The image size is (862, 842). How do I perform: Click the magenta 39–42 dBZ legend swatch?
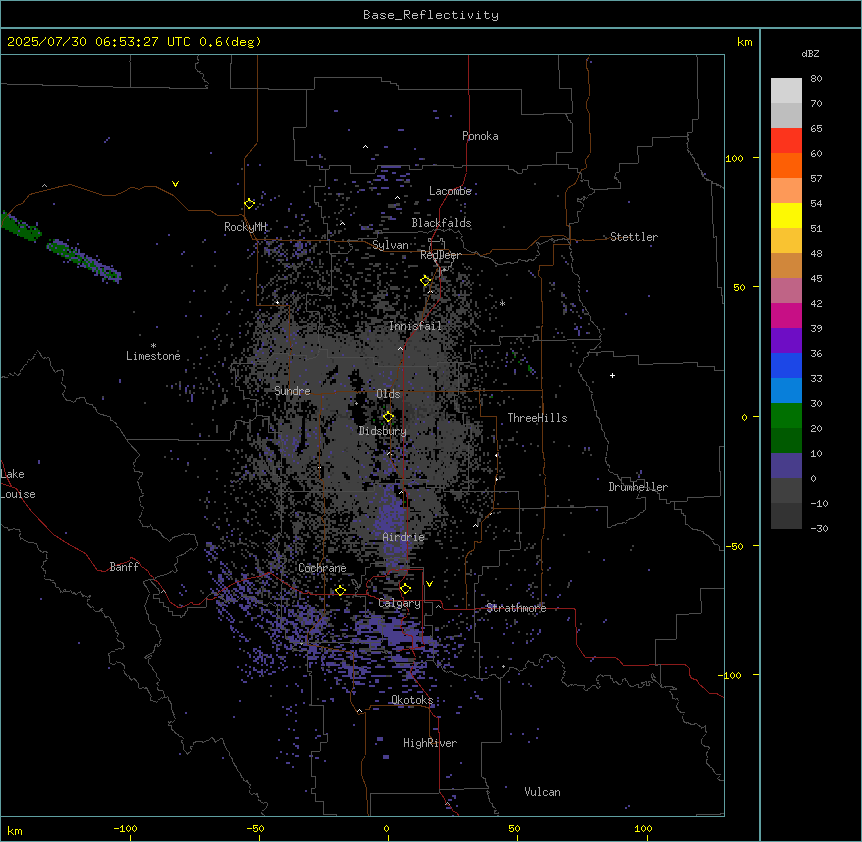(786, 315)
